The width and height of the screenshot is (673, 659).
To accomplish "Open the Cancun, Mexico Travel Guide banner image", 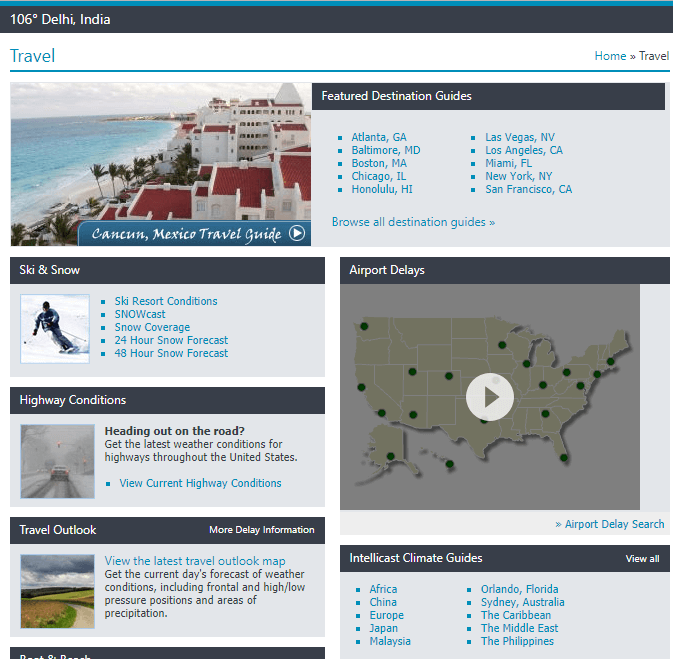I will click(x=161, y=164).
